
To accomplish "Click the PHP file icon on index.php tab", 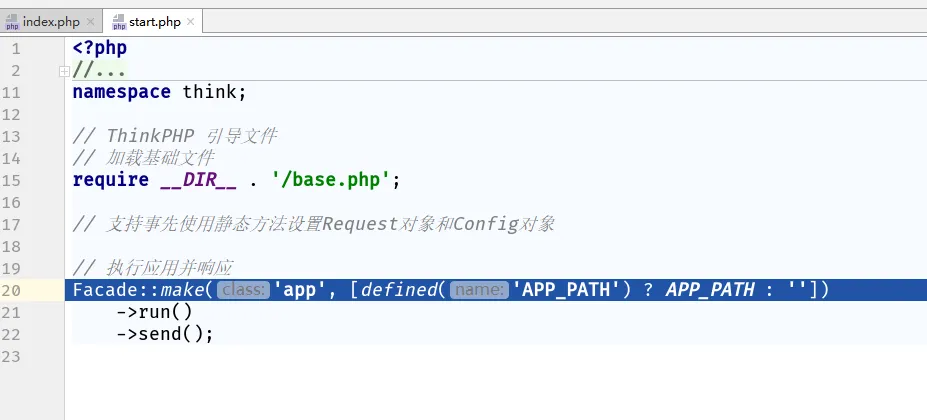I will pos(13,22).
